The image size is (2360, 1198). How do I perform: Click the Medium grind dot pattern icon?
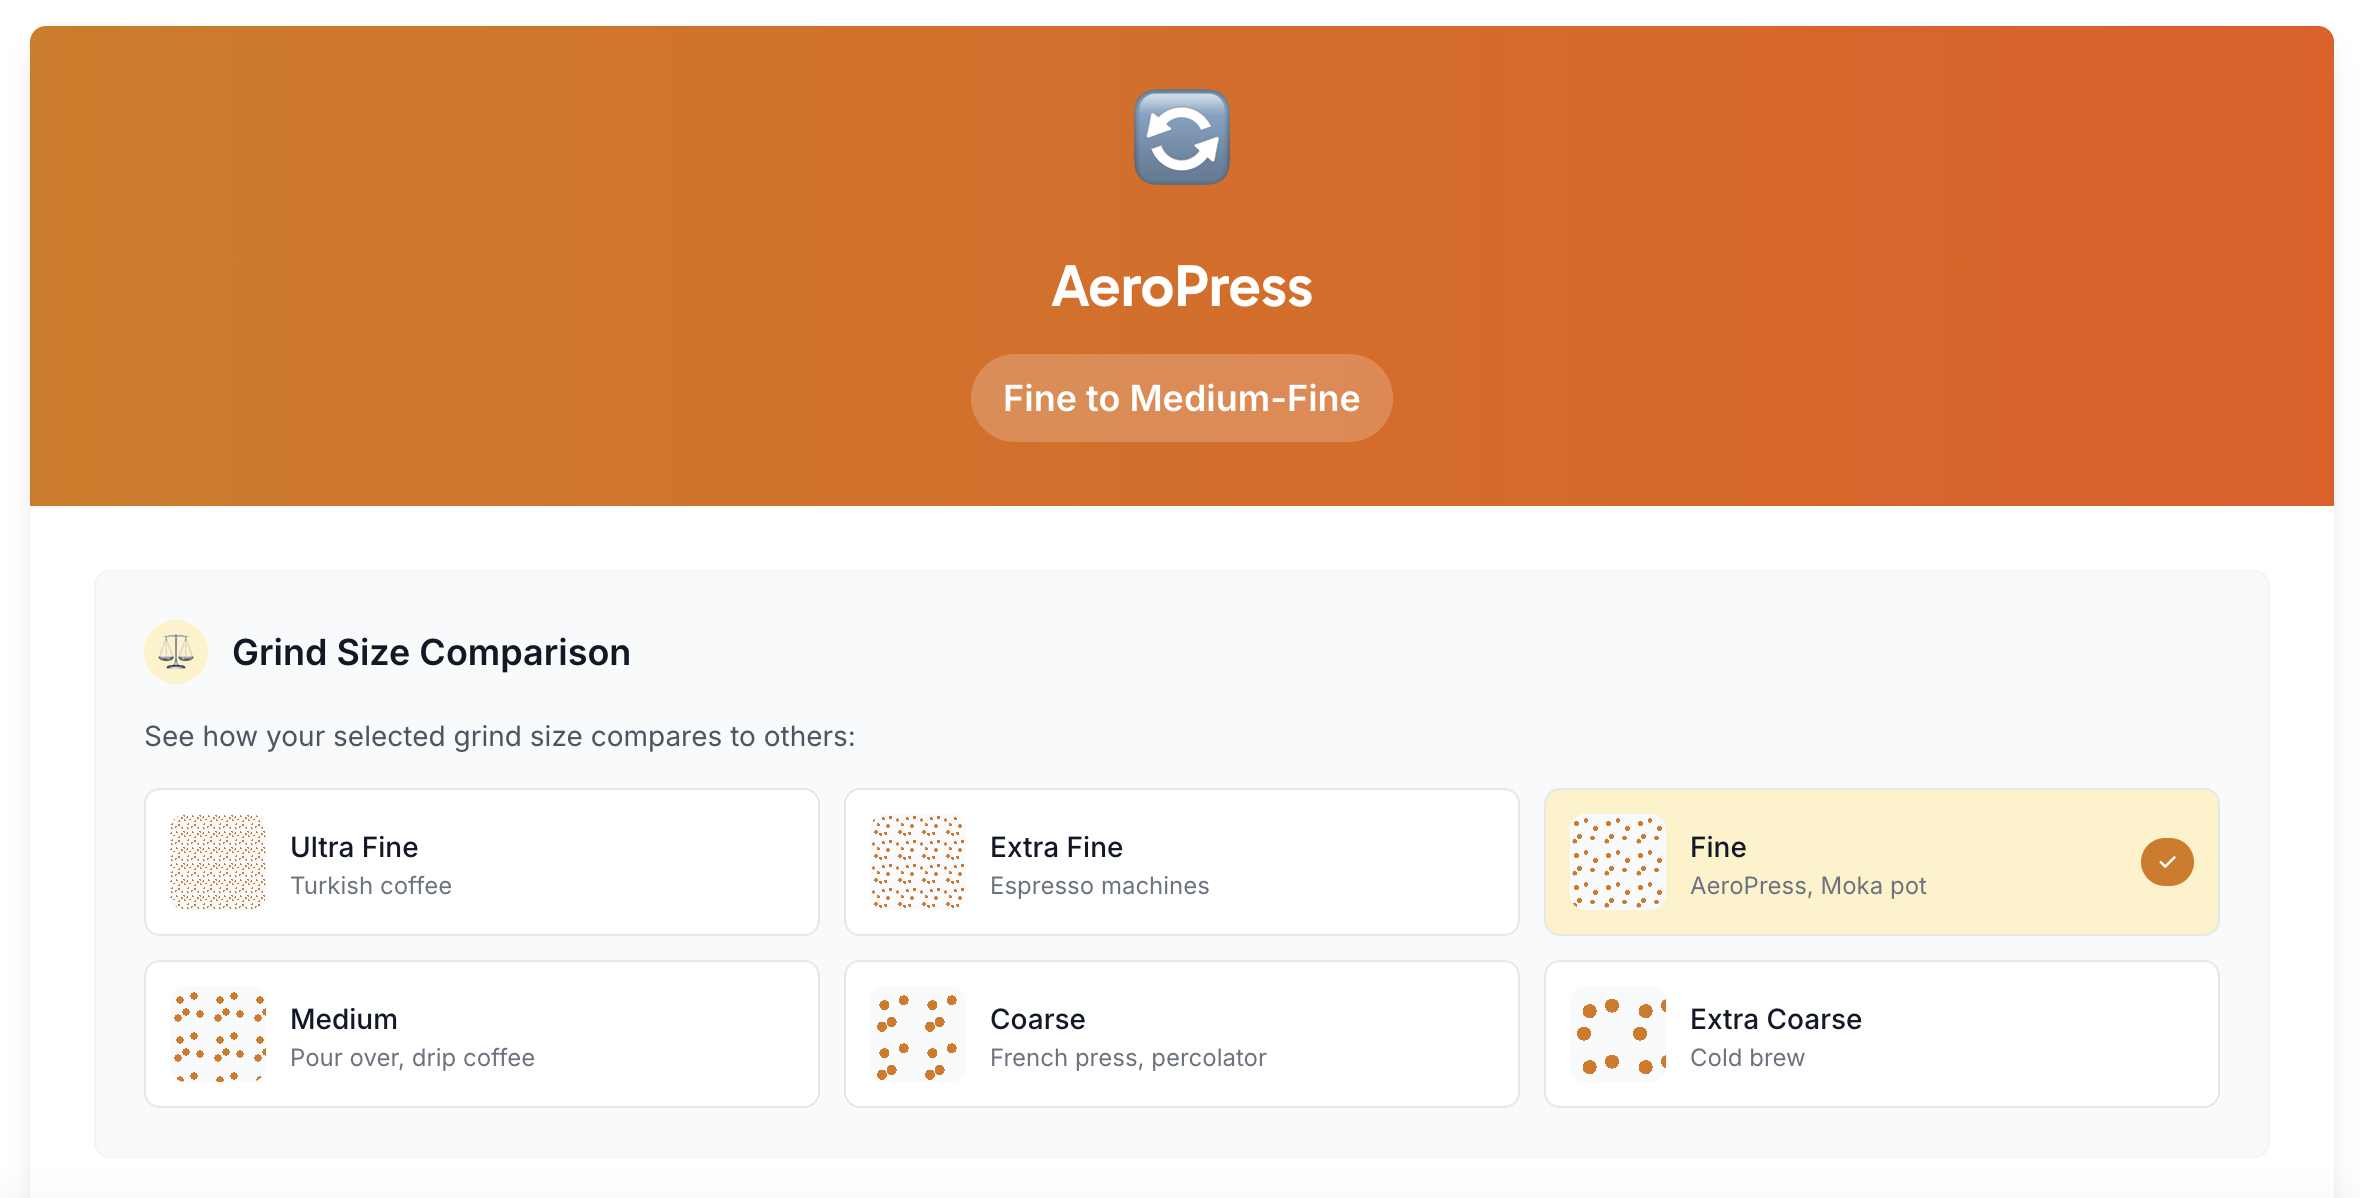click(218, 1034)
